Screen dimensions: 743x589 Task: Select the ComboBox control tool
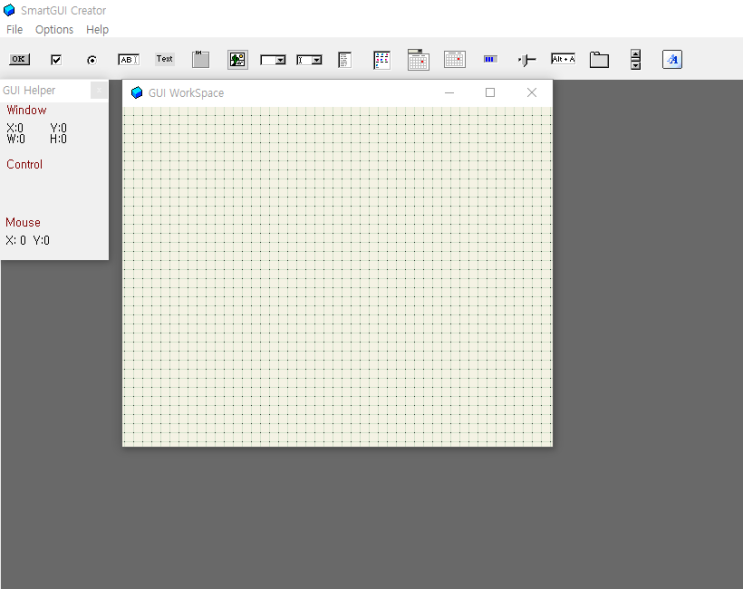pyautogui.click(x=309, y=60)
